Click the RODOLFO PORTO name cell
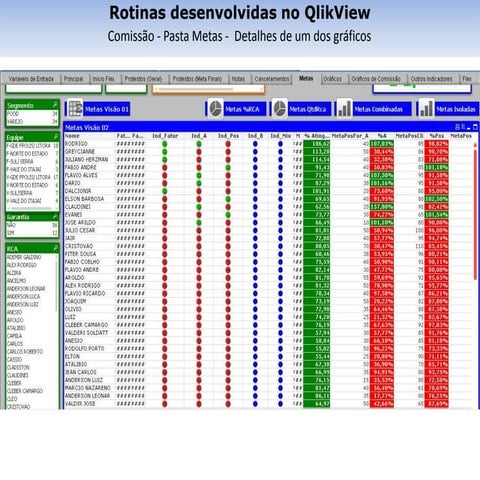480x480 pixels. 85,348
